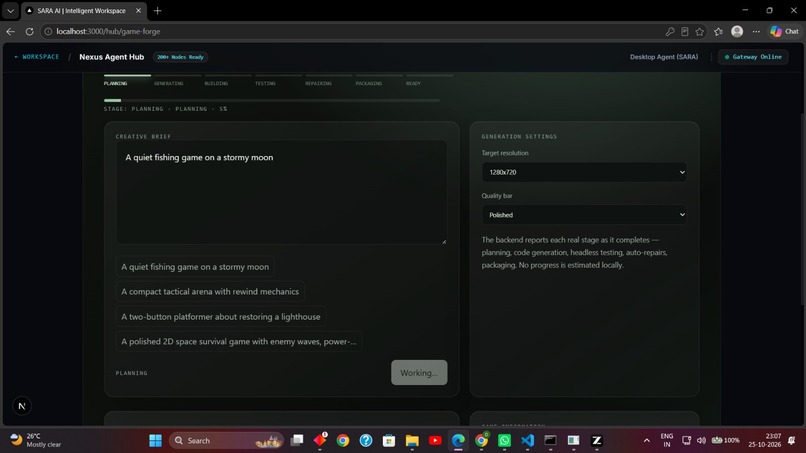Go back to the Workspace

pos(36,57)
